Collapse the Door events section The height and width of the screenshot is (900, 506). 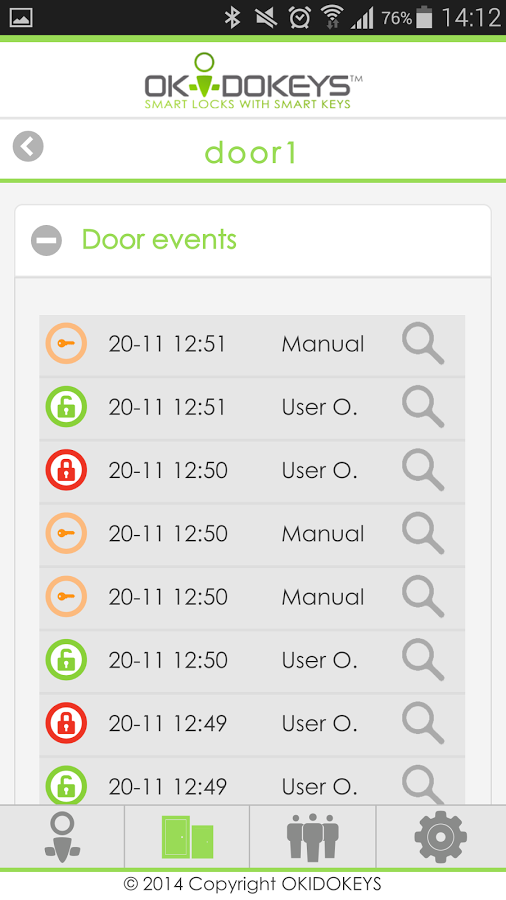coord(46,240)
